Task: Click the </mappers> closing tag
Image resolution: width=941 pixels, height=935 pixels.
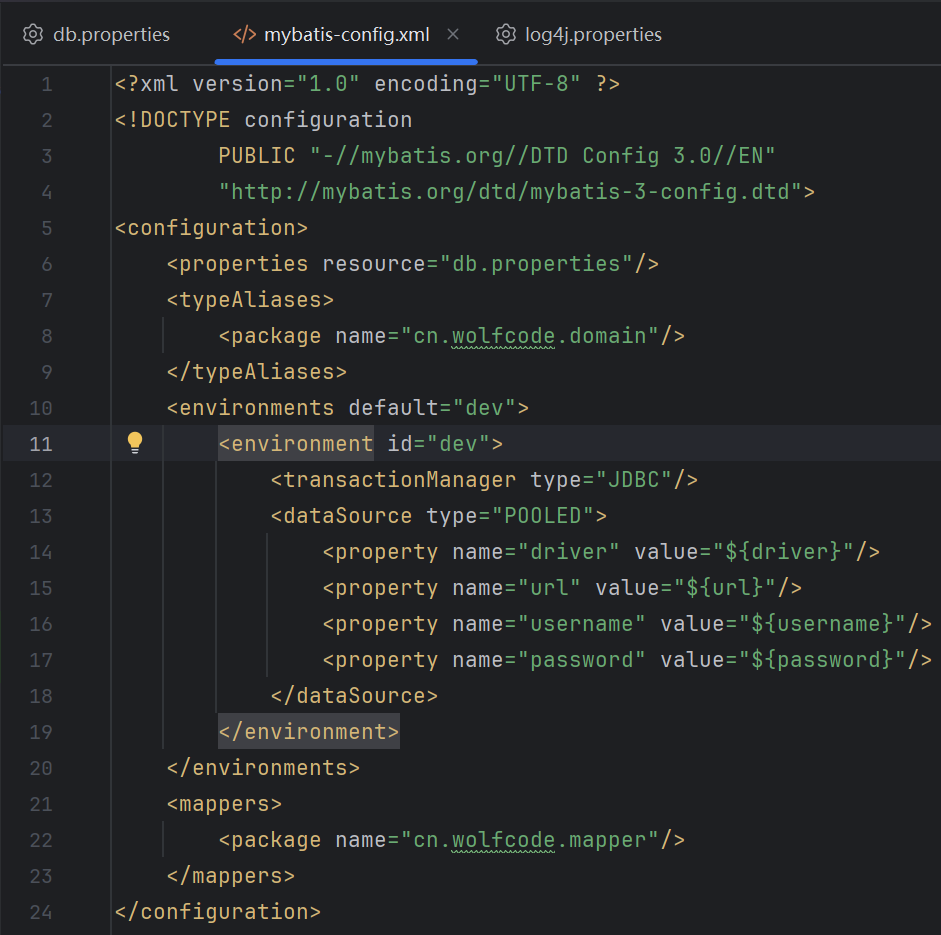Action: pos(231,876)
